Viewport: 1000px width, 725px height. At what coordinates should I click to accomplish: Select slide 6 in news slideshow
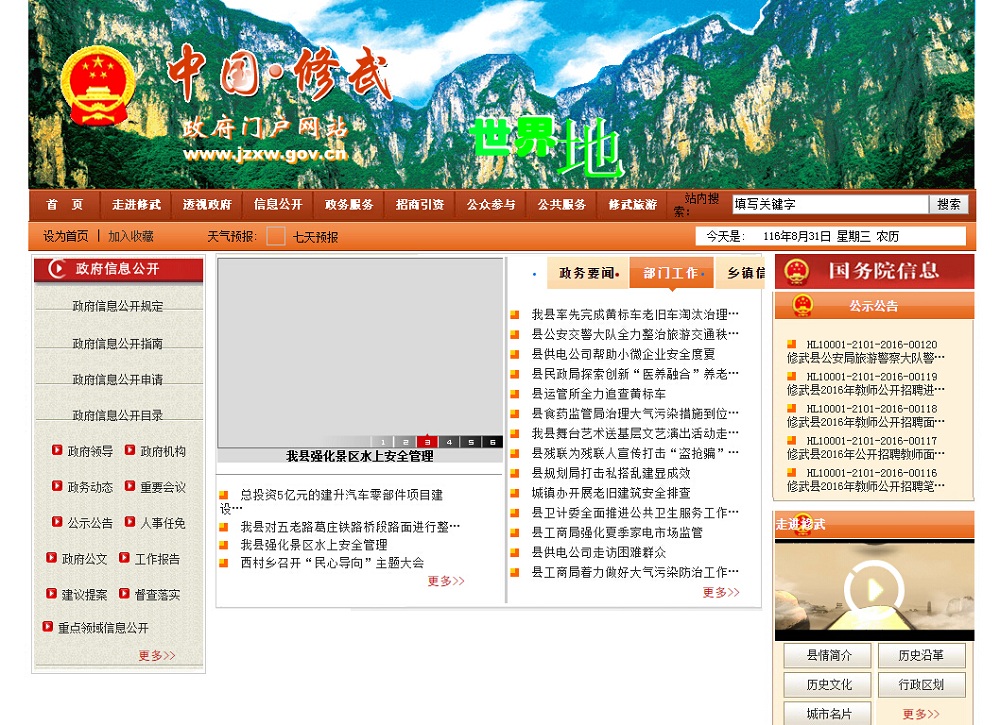point(492,441)
